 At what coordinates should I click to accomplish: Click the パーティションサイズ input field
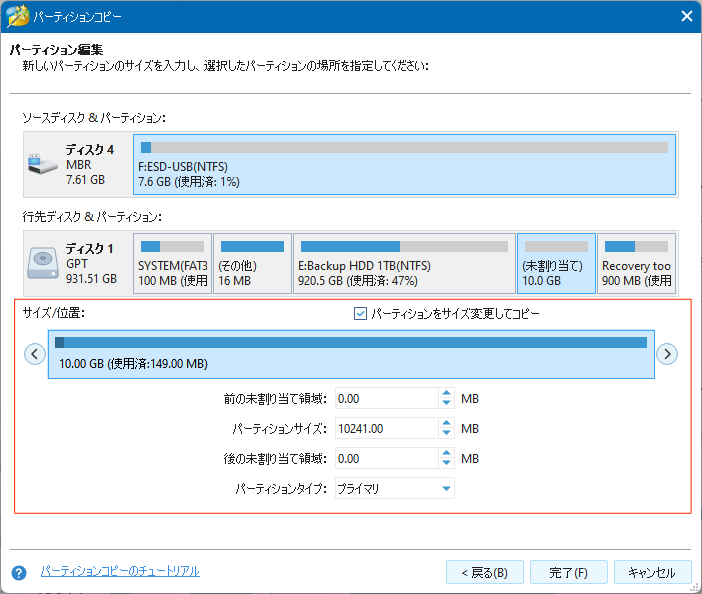[386, 428]
